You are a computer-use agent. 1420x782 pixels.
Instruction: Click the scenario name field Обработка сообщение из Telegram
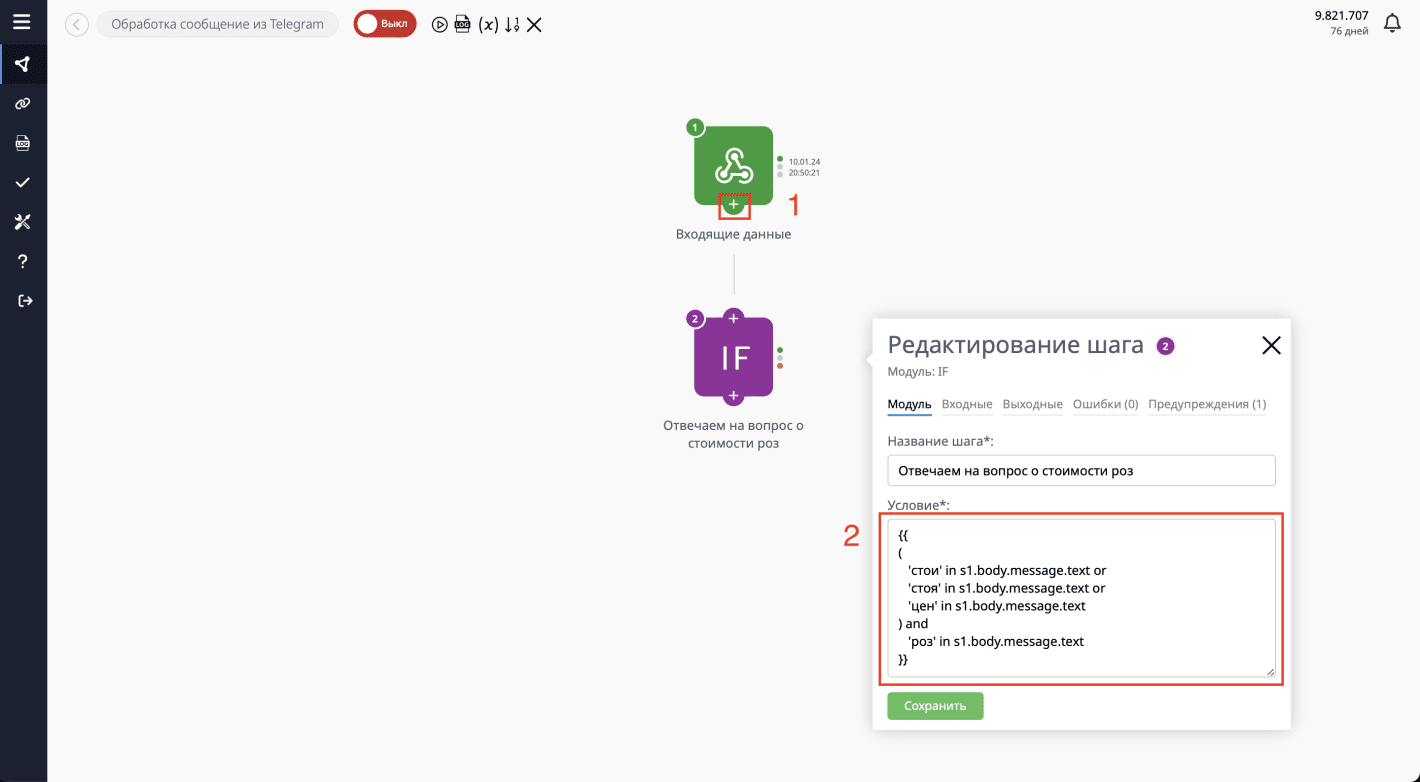(217, 23)
